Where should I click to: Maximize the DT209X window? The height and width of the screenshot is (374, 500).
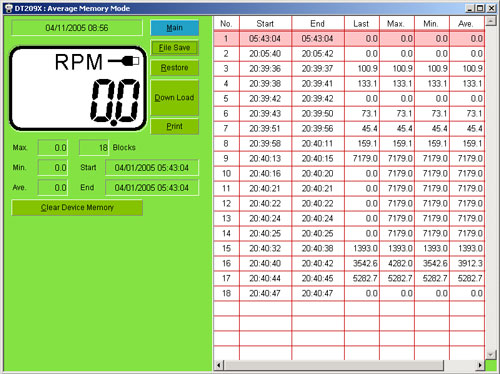coord(479,8)
